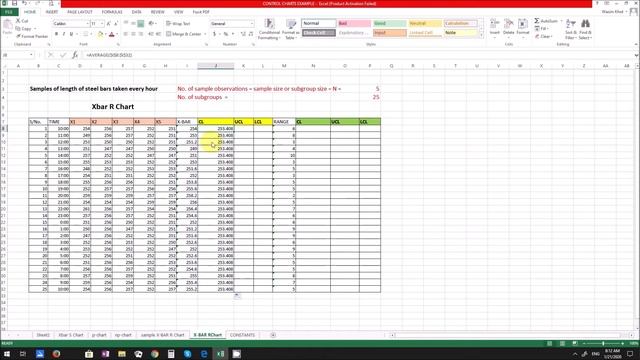Click the Increase Indent icon
Image resolution: width=640 pixels, height=360 pixels.
point(158,34)
